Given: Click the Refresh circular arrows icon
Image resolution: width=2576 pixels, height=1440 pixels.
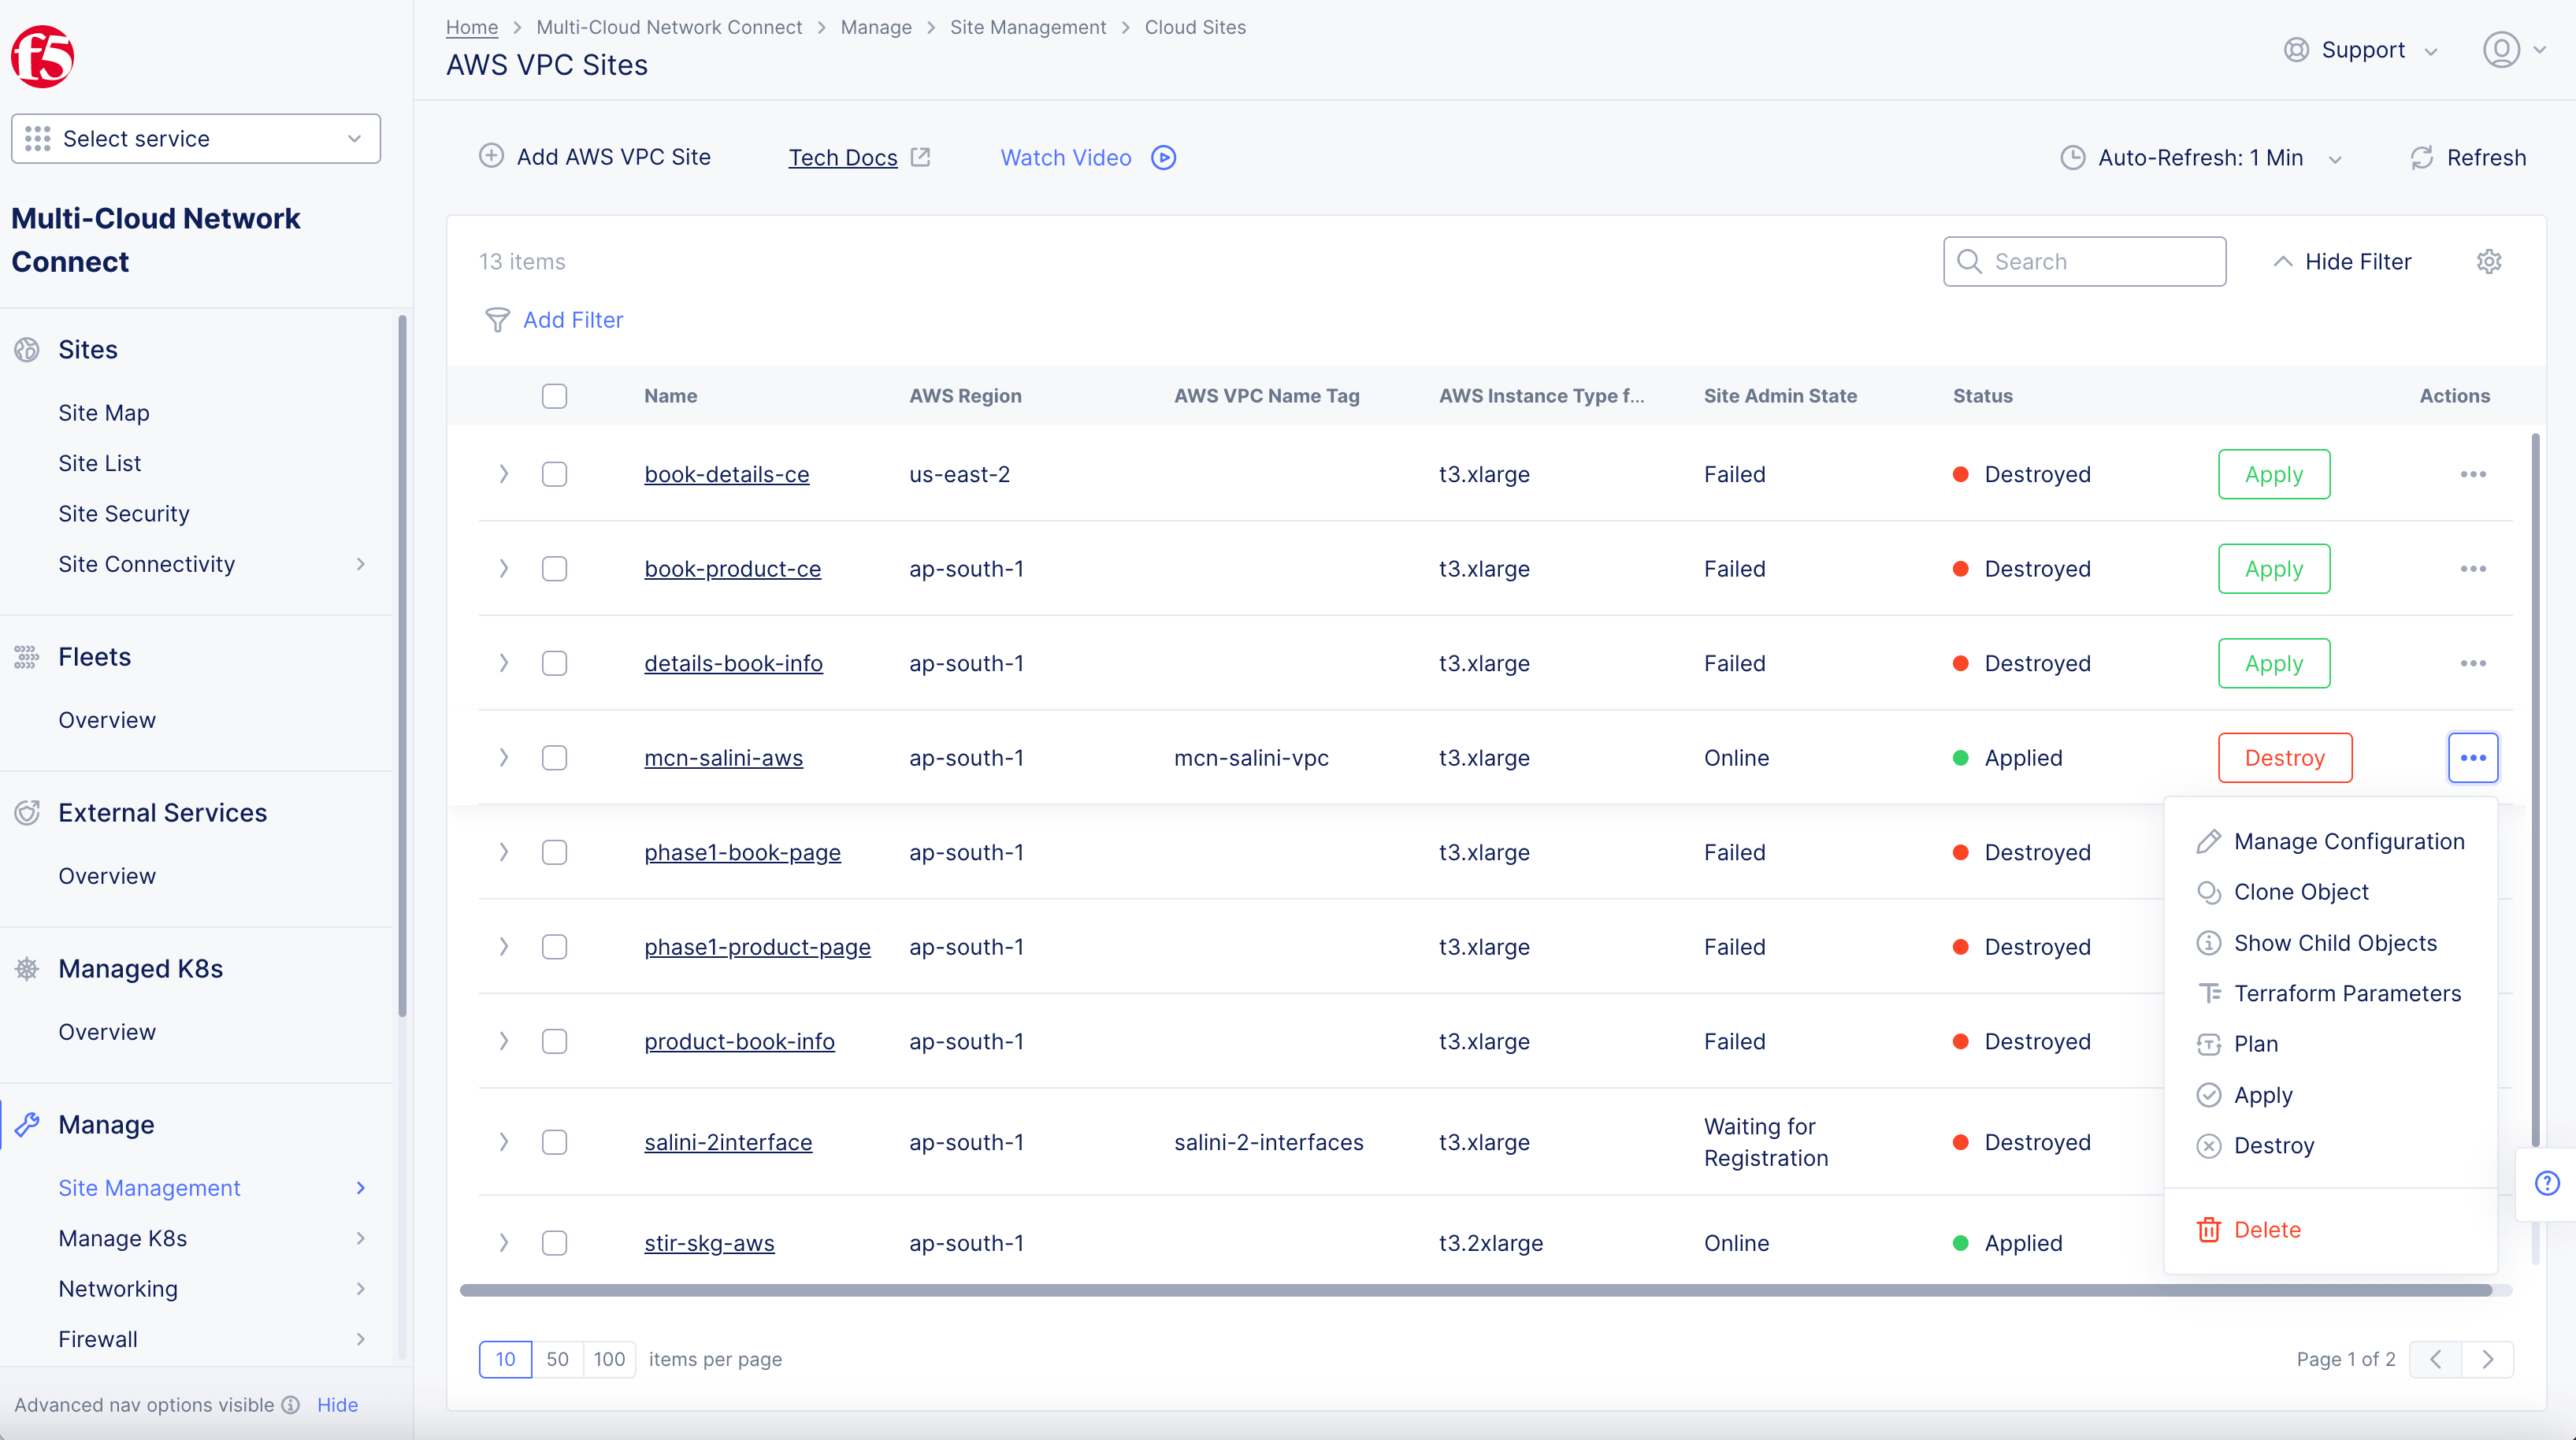Looking at the screenshot, I should [x=2421, y=158].
